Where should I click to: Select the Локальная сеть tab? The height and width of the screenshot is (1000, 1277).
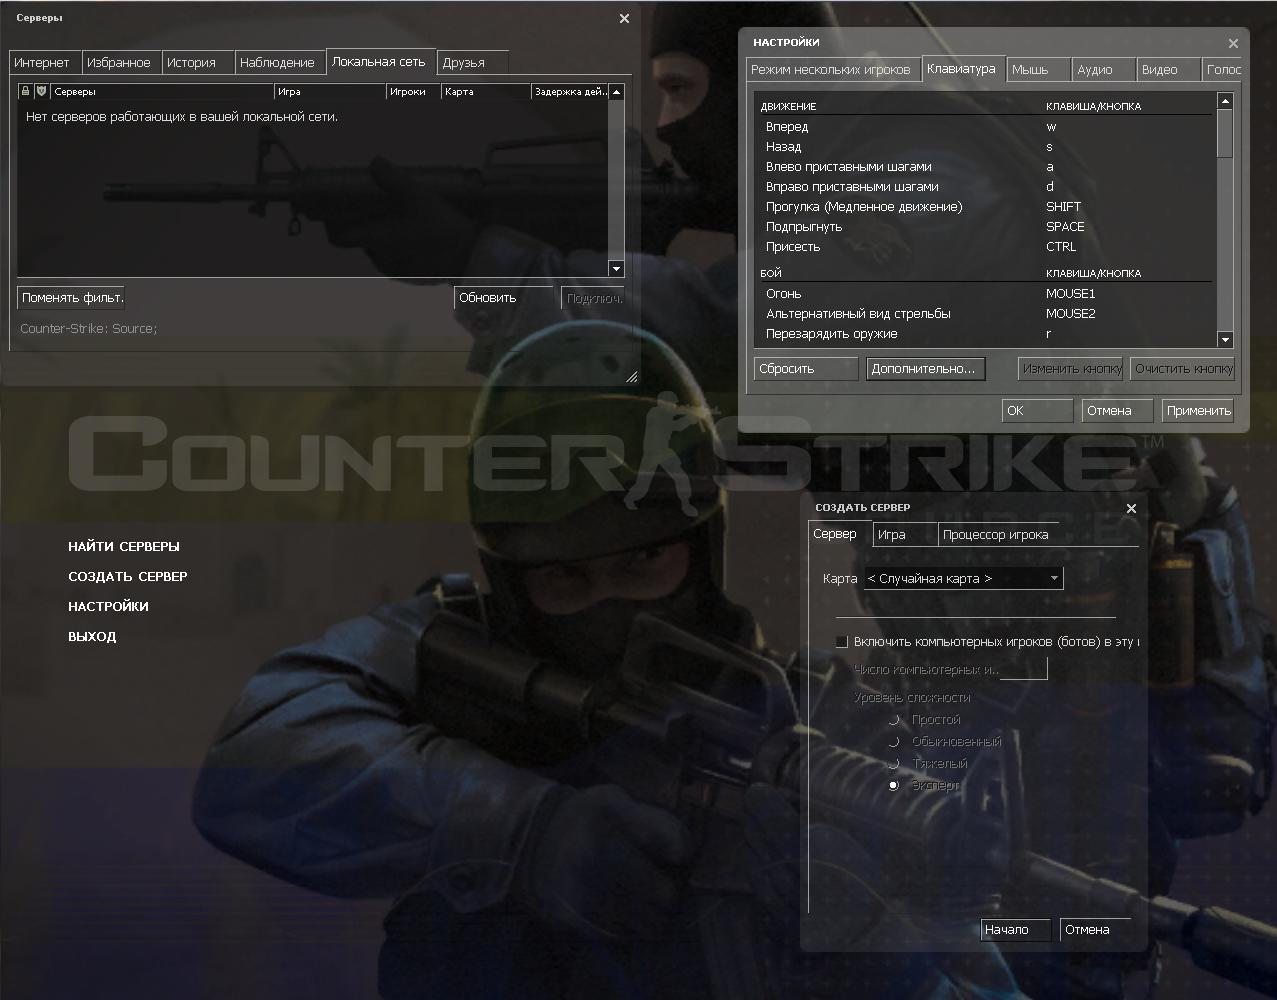(x=381, y=61)
